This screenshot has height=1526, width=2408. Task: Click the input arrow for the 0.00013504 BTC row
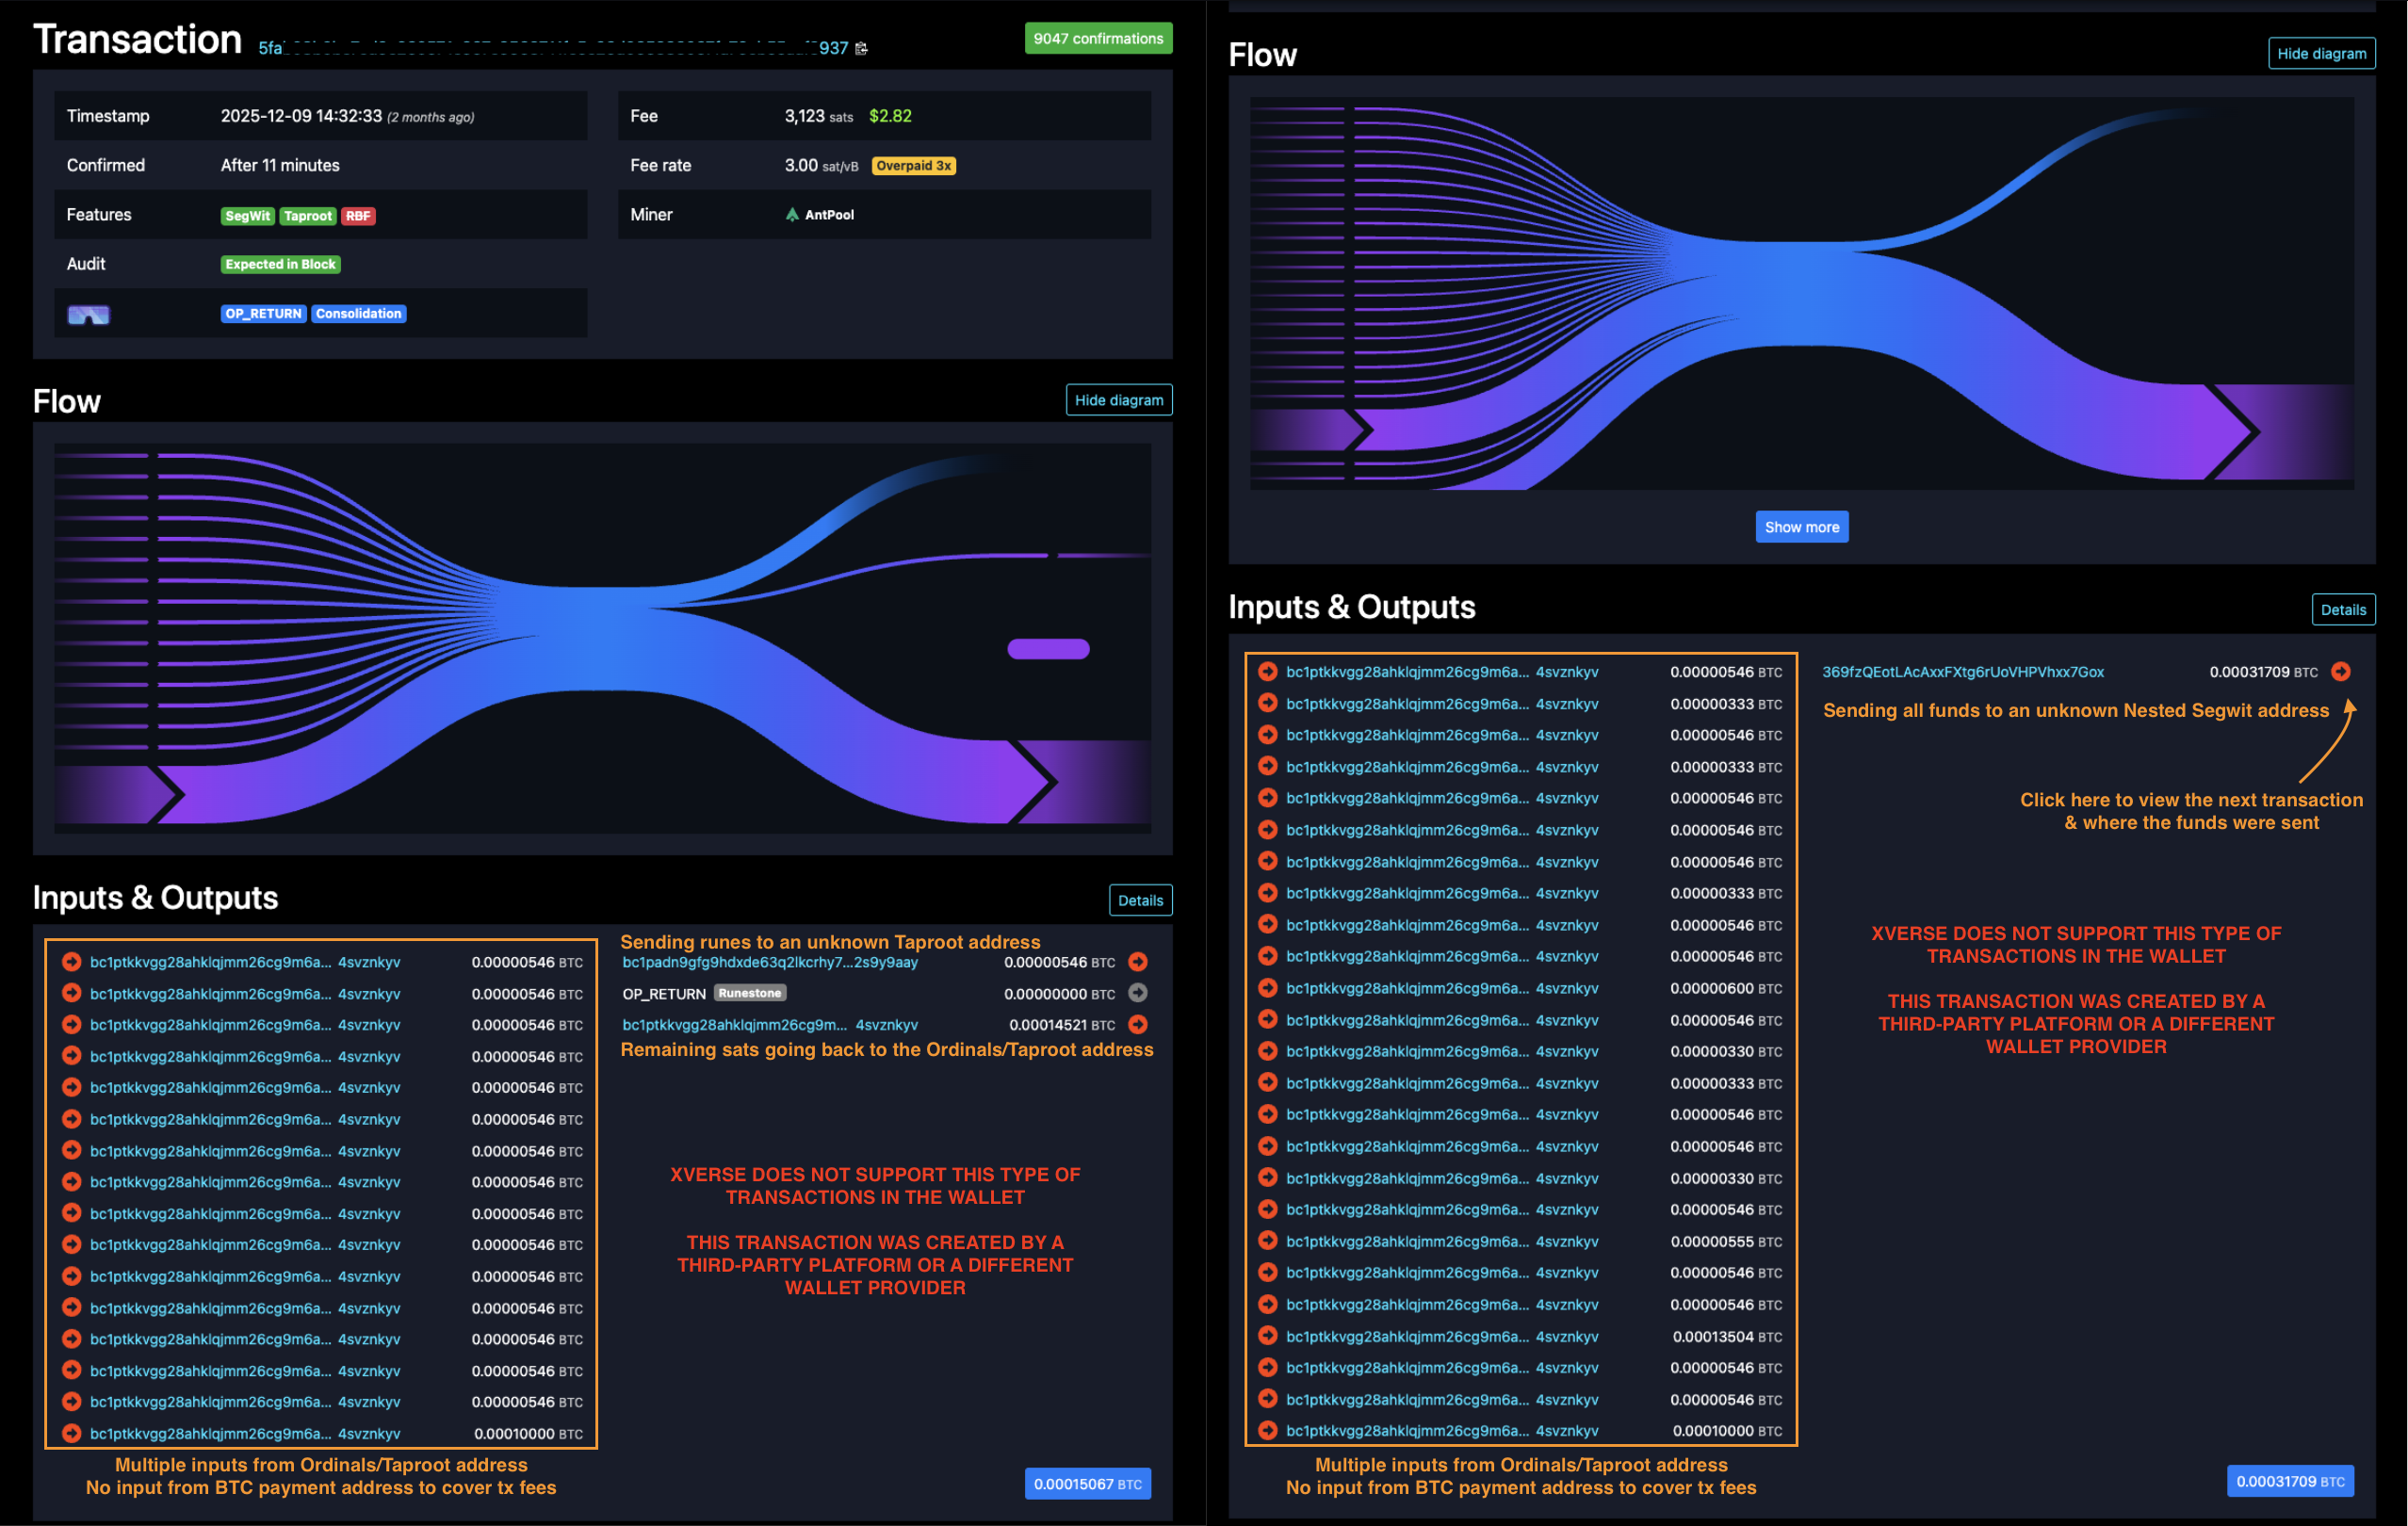[x=1267, y=1335]
